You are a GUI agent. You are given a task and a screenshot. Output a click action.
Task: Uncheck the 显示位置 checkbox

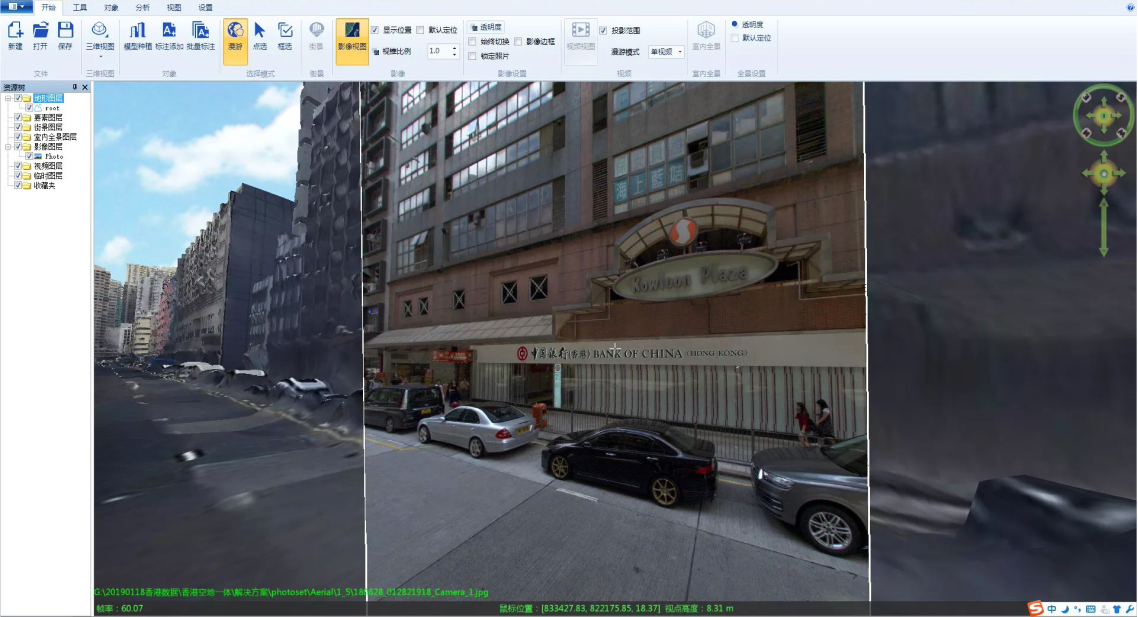(375, 30)
